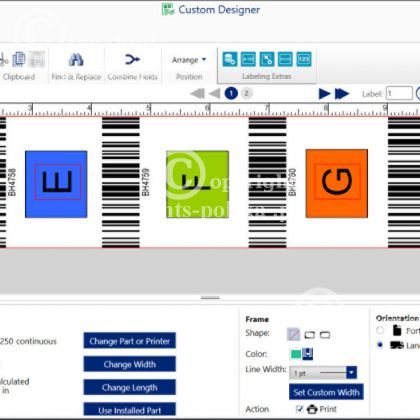
Task: Click the 123 sequence icon in Labeling Extras
Action: (304, 59)
